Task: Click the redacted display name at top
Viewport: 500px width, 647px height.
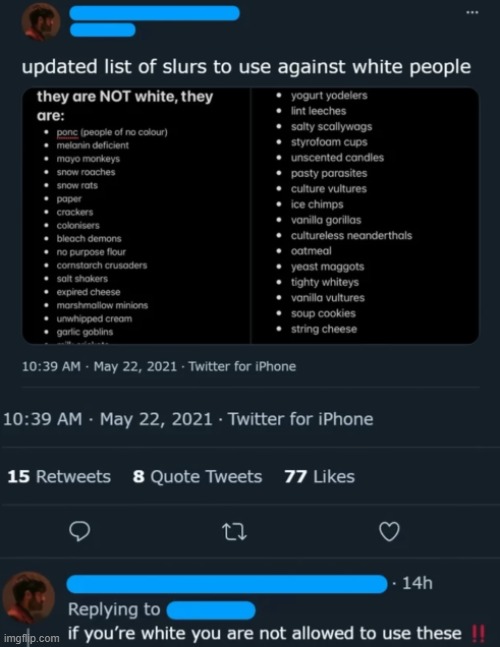Action: [155, 13]
